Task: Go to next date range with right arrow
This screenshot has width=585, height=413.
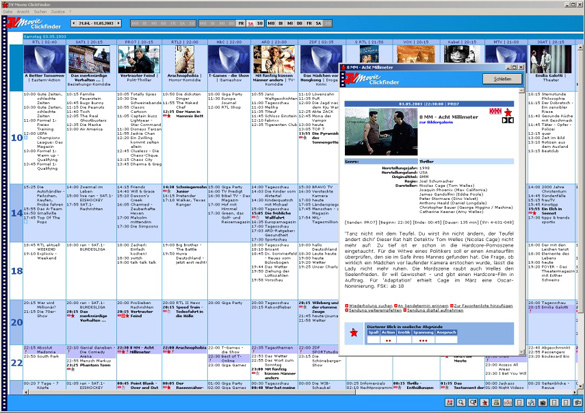Action: [118, 23]
